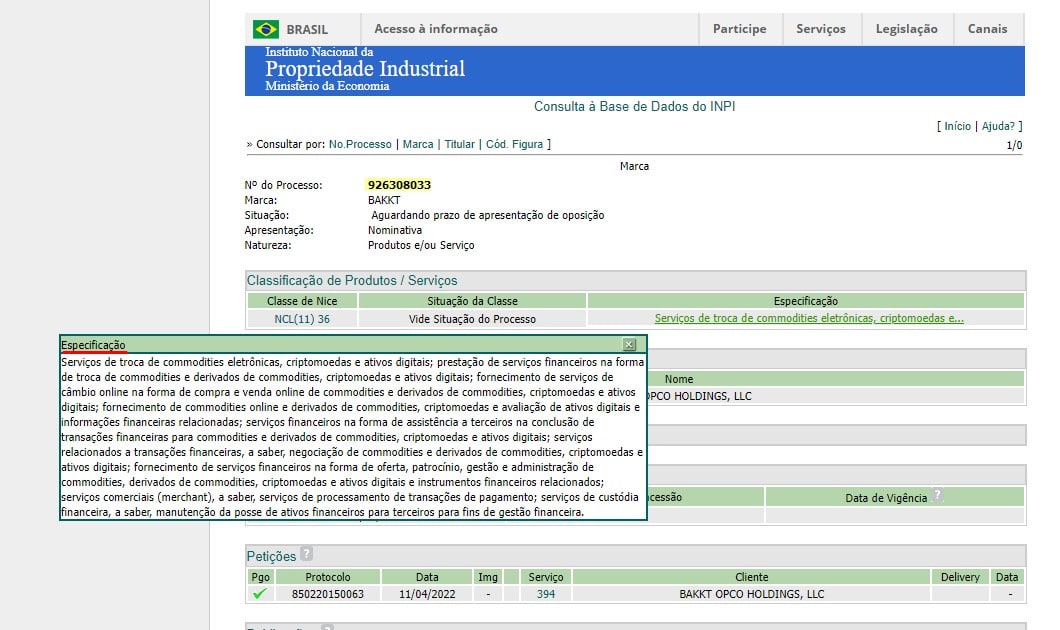Click Classificação de Produtos / Serviços heading
Screen dimensions: 1060x630
[x=352, y=281]
